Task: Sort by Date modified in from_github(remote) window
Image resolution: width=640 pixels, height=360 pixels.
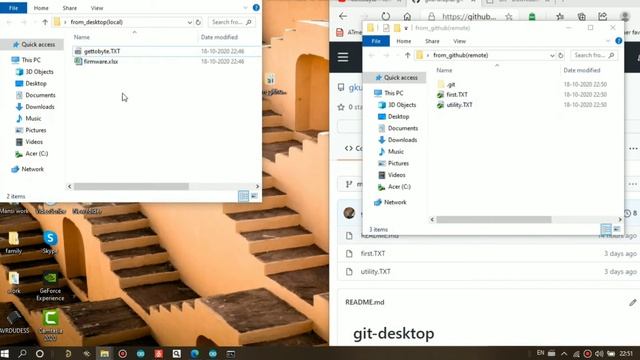Action: [x=582, y=70]
